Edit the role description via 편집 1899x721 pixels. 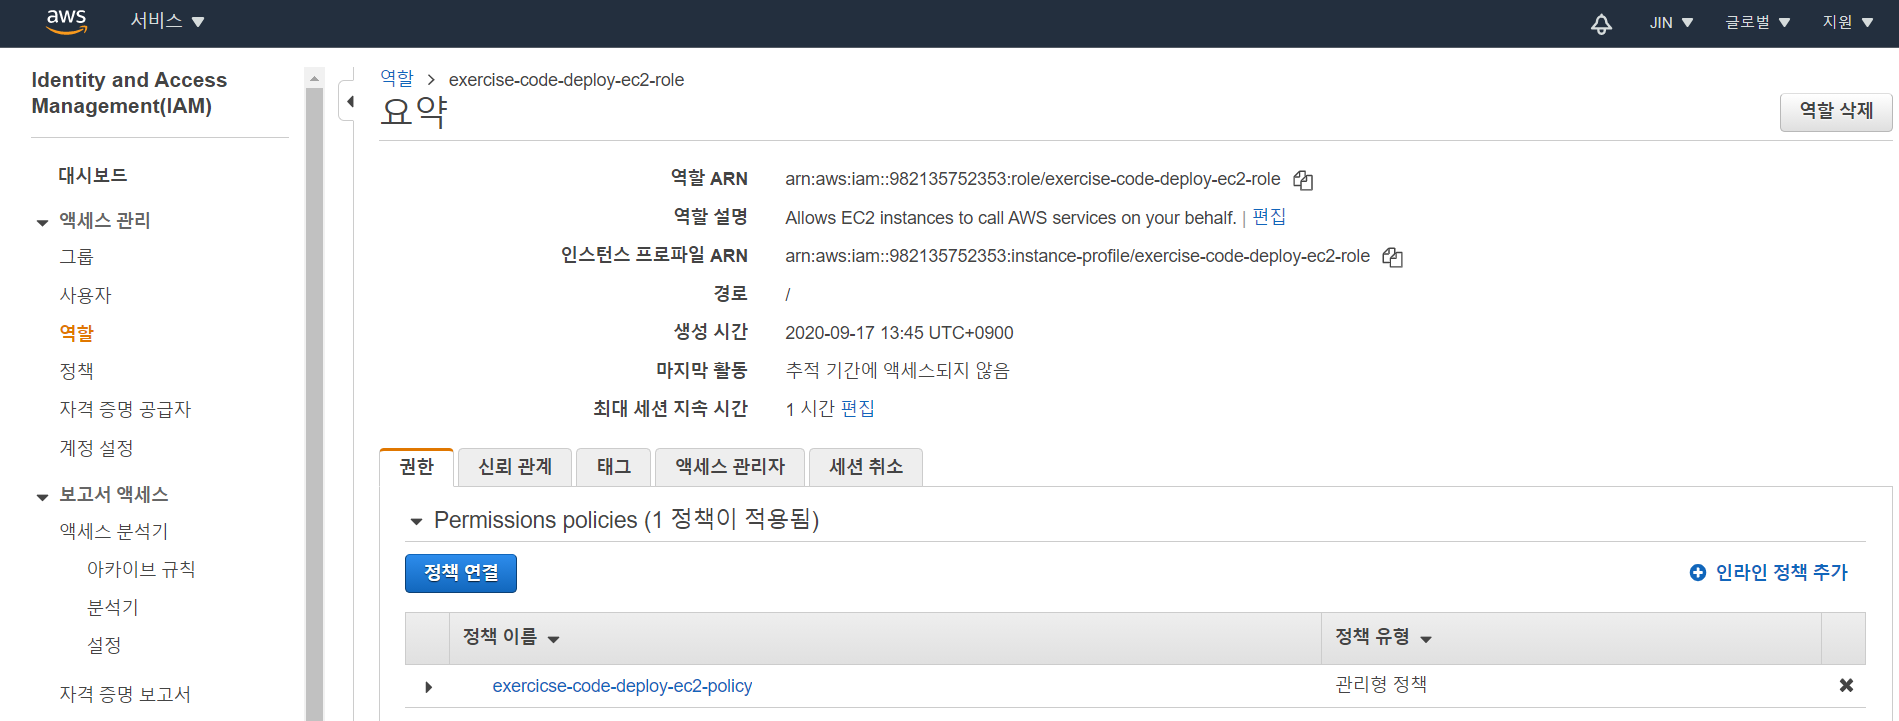pyautogui.click(x=1269, y=217)
